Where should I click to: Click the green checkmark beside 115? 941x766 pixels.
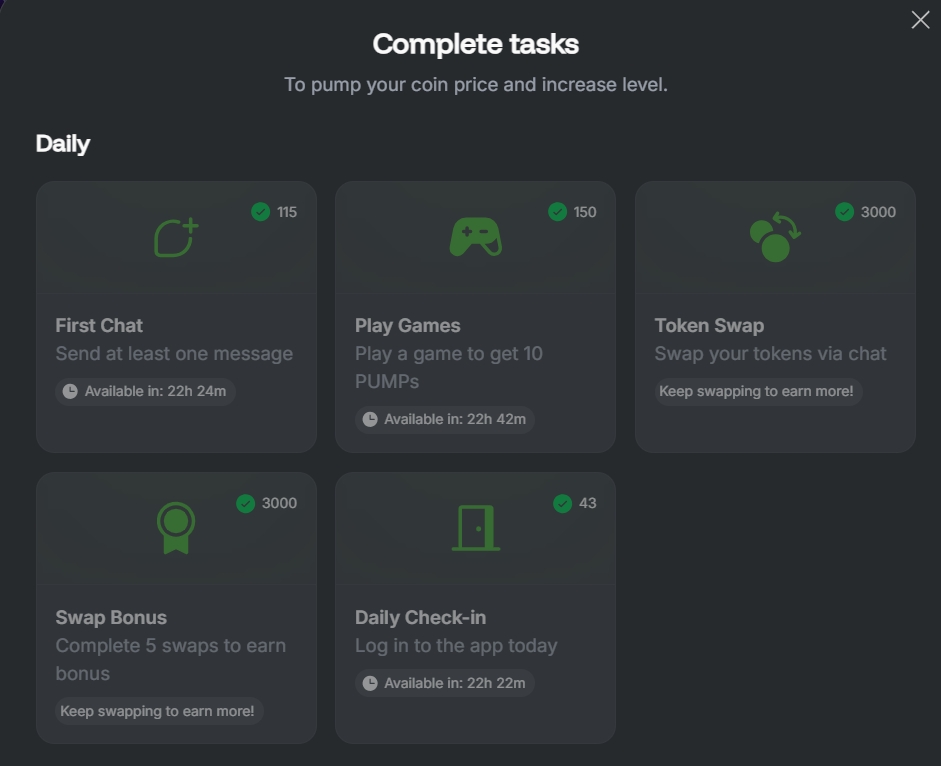(260, 211)
